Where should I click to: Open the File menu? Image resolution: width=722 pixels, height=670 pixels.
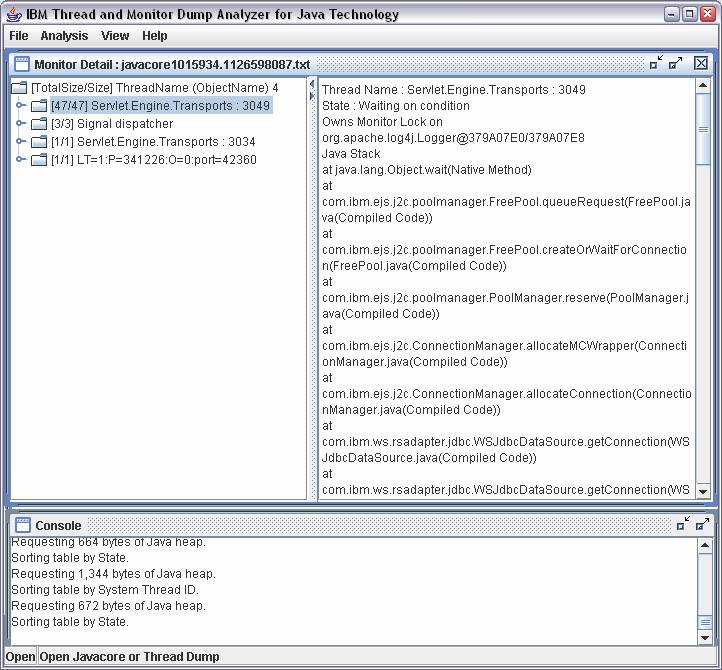pos(18,36)
